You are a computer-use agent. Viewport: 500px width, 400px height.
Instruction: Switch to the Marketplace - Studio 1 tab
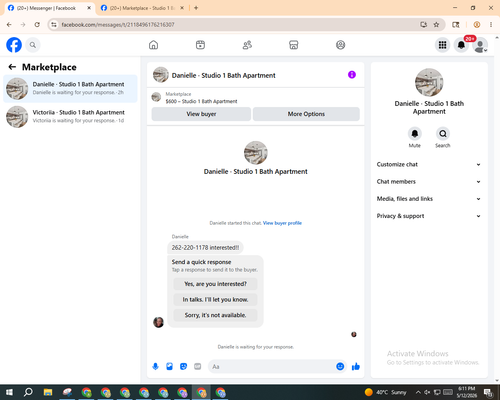pyautogui.click(x=143, y=8)
